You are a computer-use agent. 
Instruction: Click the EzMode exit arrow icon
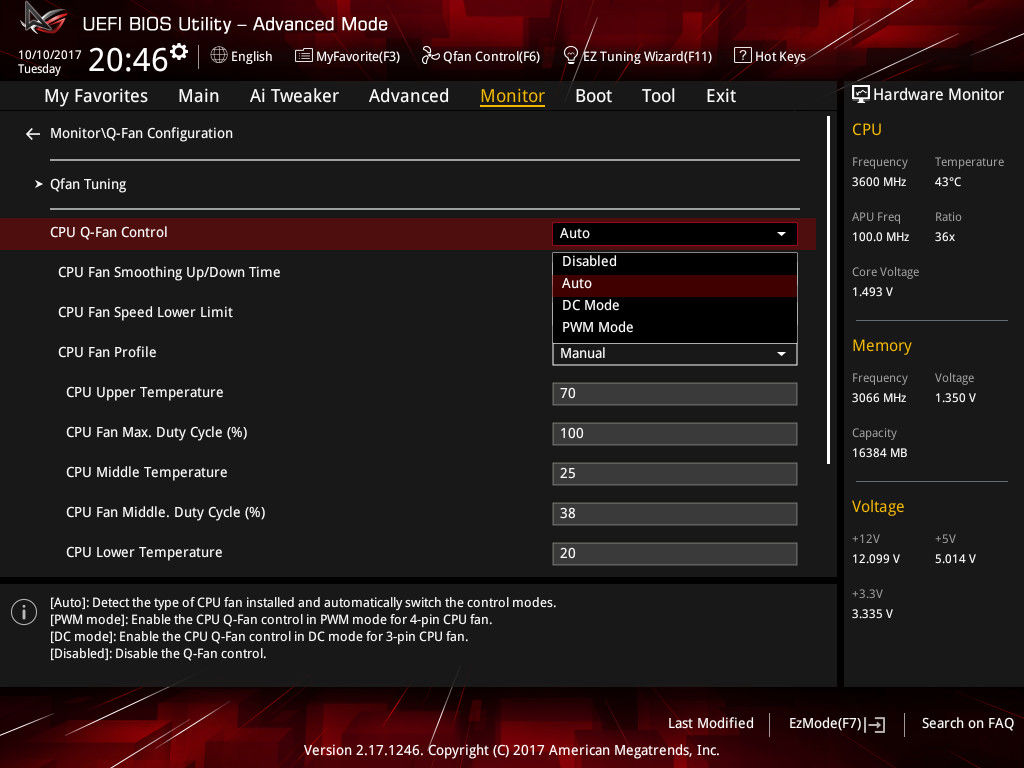875,724
